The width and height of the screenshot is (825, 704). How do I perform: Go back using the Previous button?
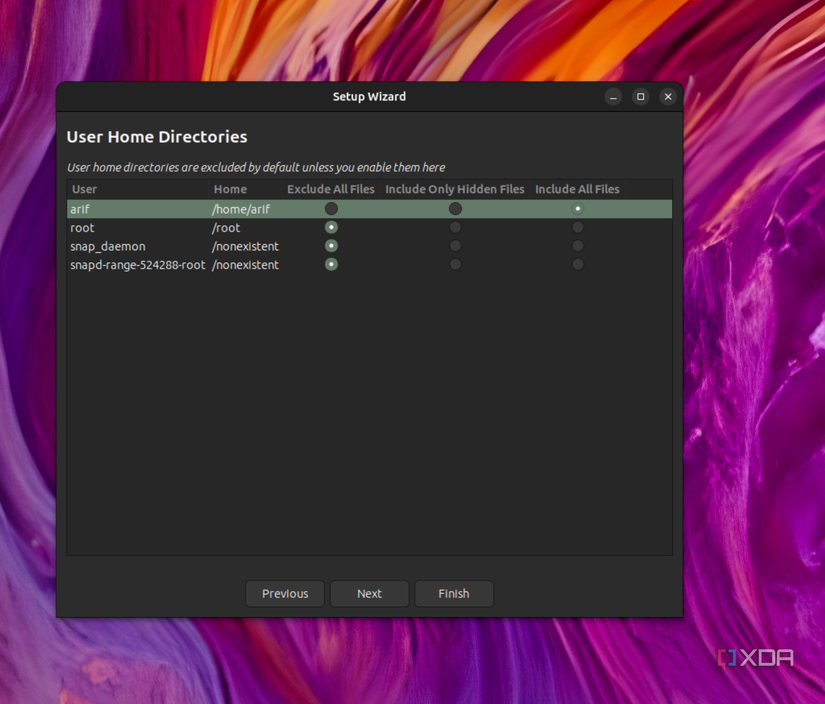285,593
